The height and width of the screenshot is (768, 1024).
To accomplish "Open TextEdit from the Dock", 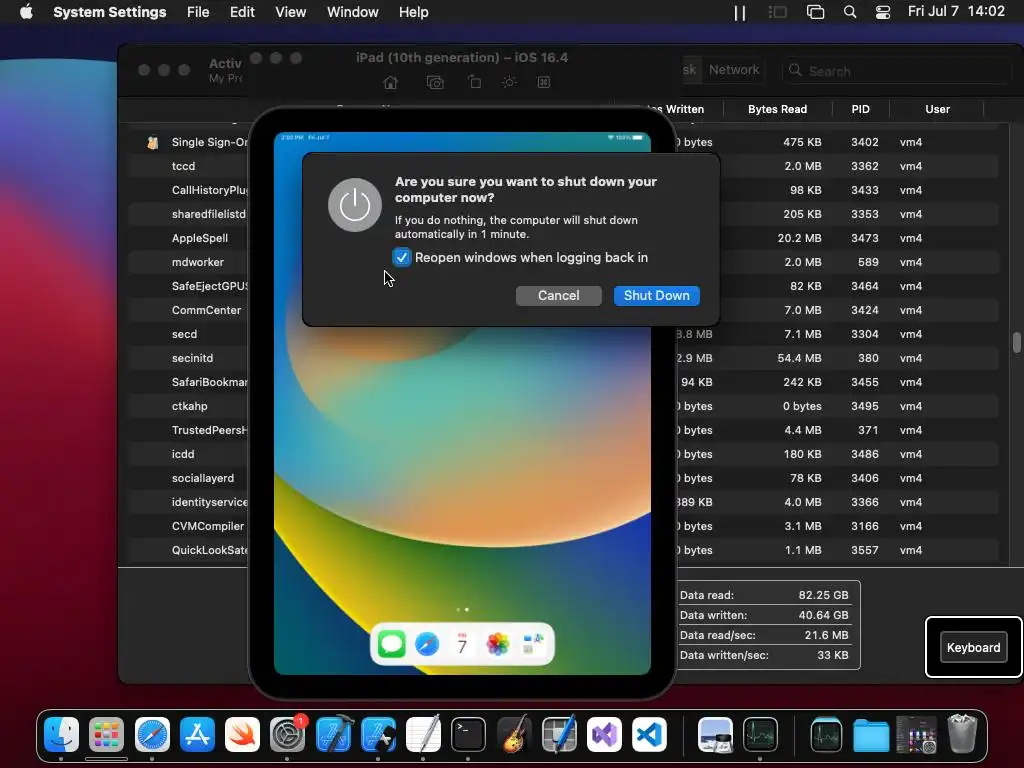I will click(x=423, y=735).
